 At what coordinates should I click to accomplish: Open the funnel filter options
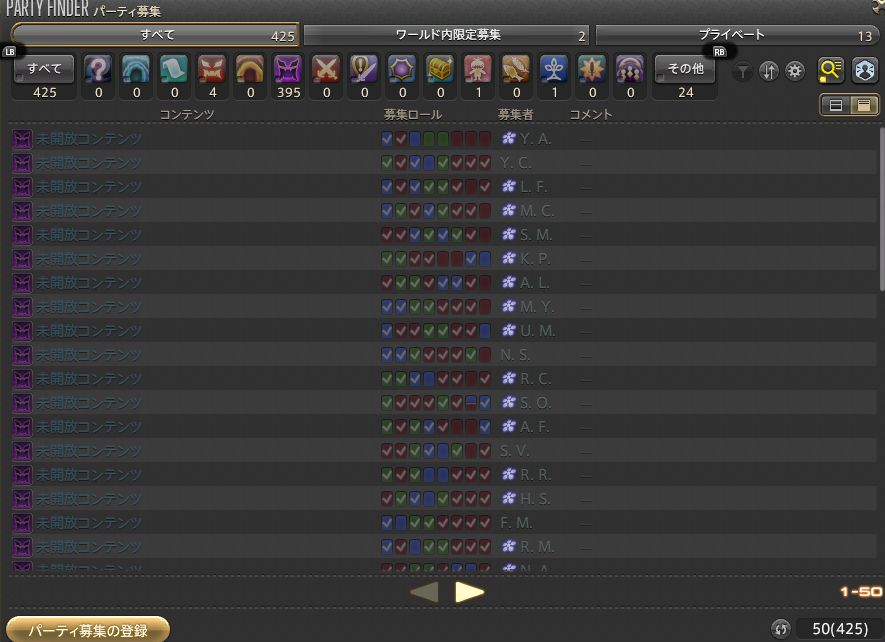point(743,71)
